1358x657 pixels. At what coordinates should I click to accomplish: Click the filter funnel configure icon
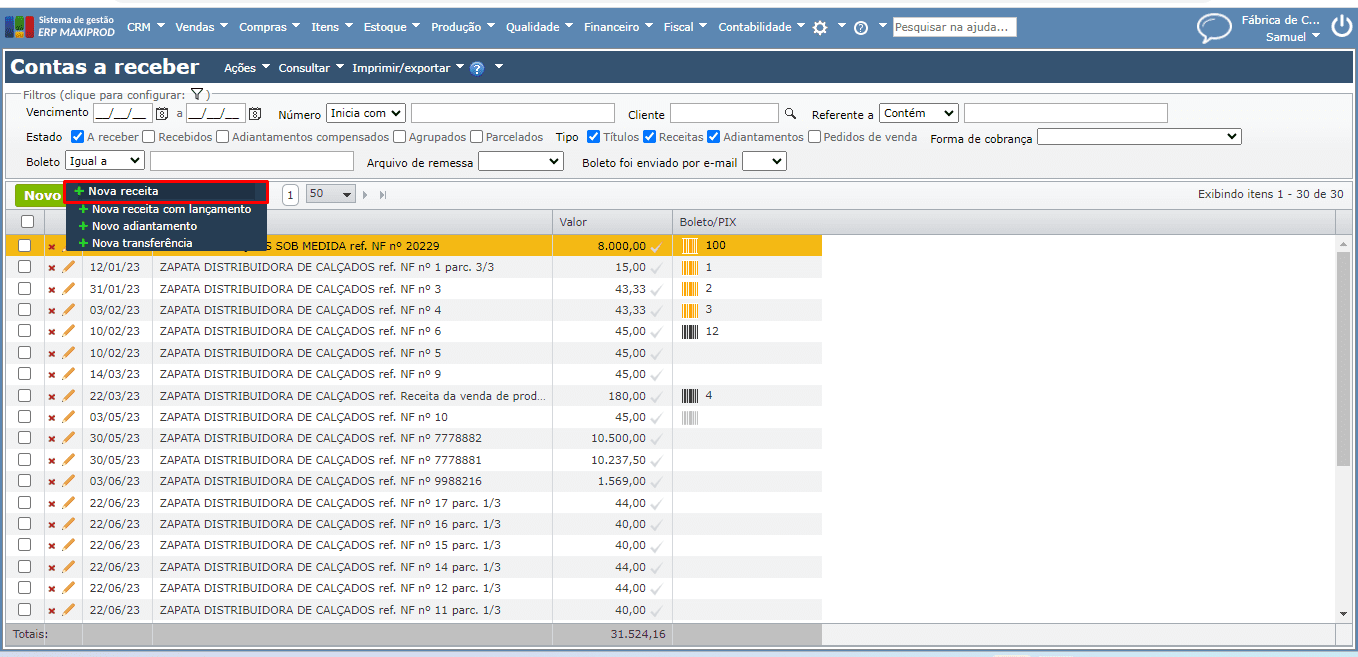pos(197,94)
